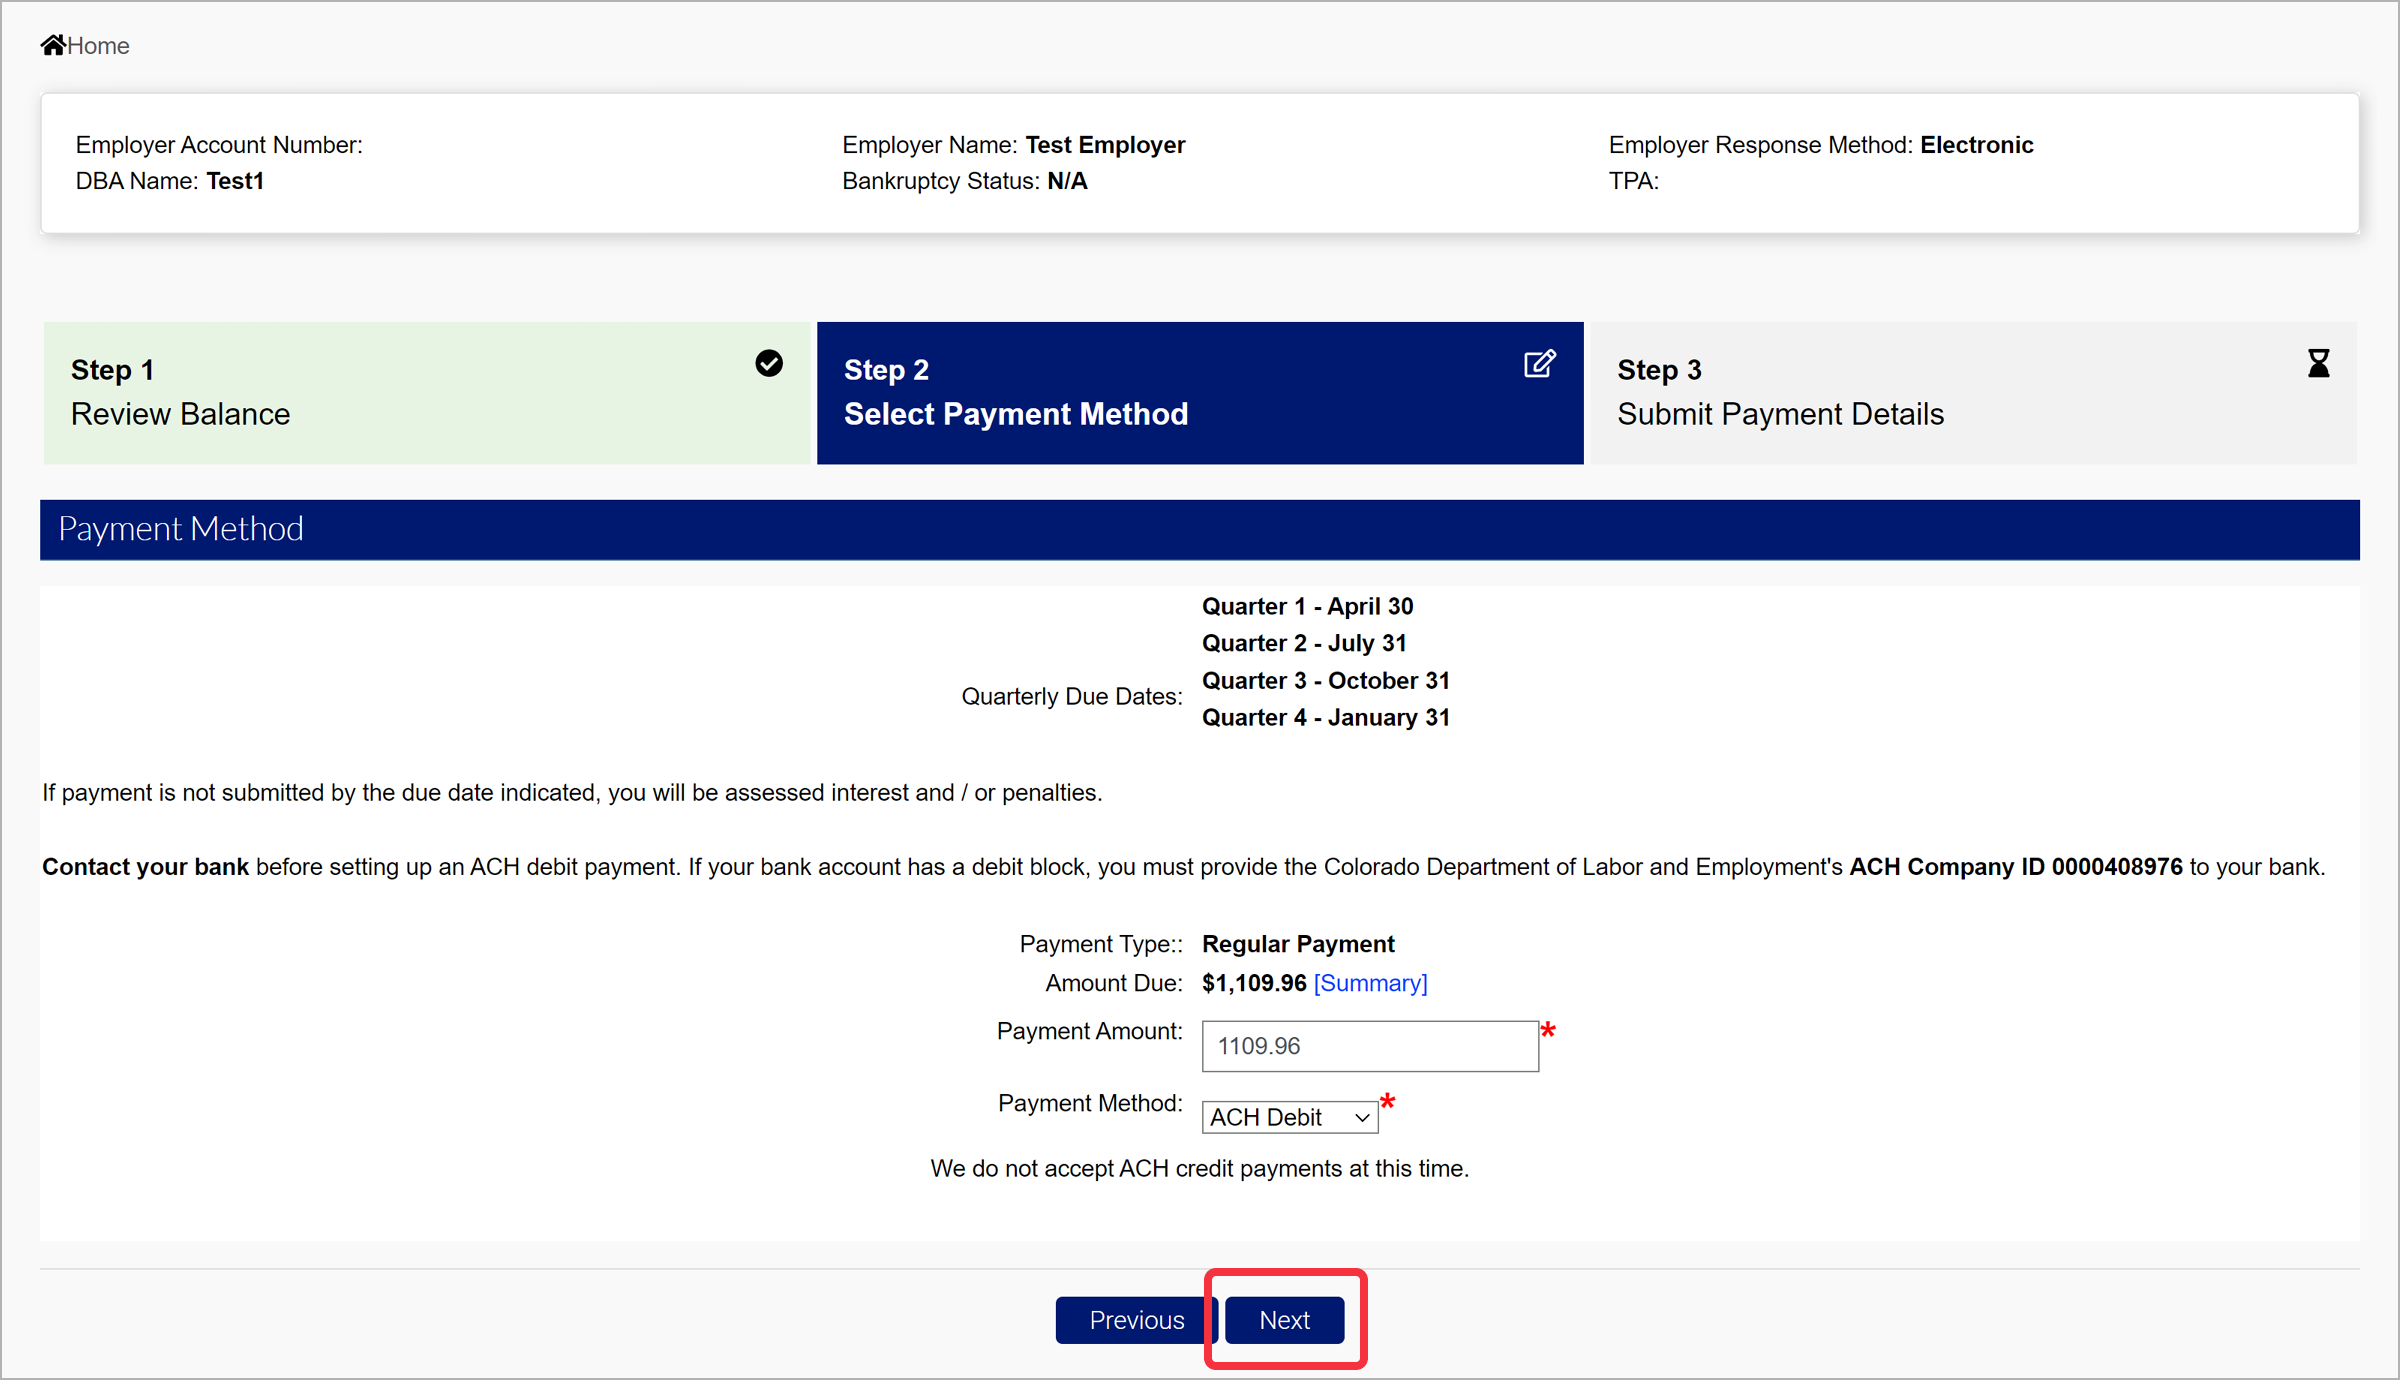Click the red asterisk beside Payment Method
Viewport: 2400px width, 1380px height.
[x=1388, y=1101]
